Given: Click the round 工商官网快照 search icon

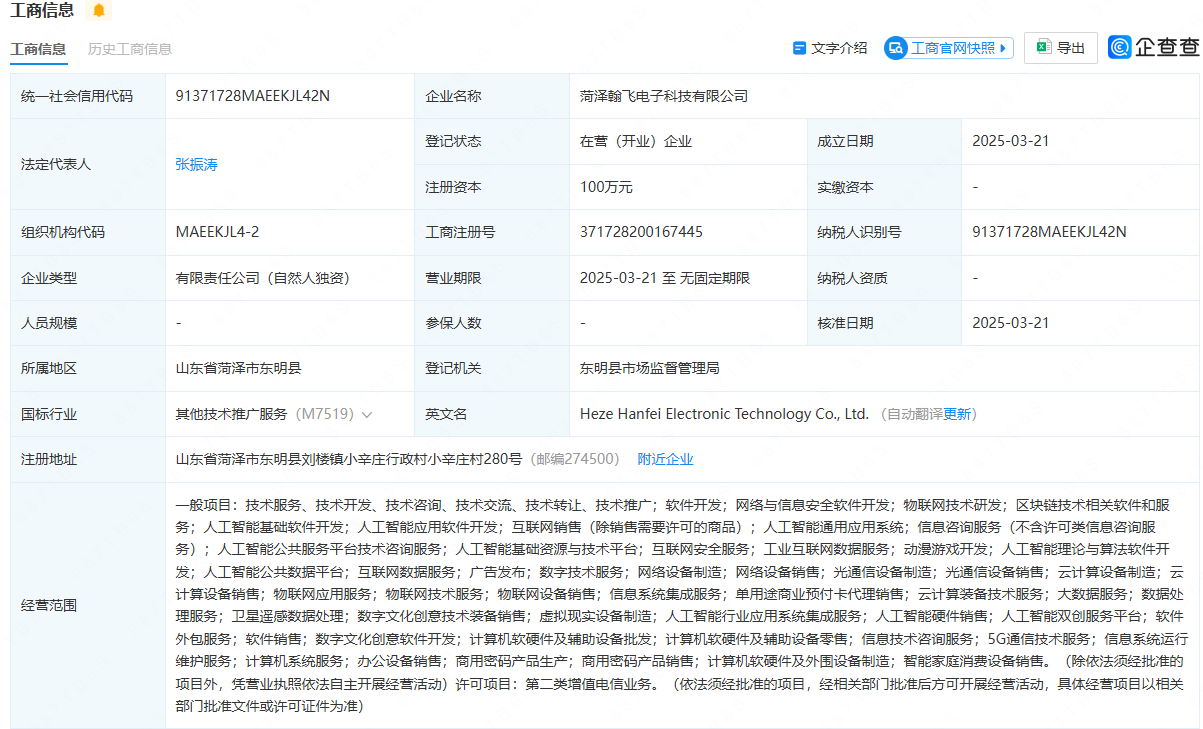Looking at the screenshot, I should [x=896, y=48].
